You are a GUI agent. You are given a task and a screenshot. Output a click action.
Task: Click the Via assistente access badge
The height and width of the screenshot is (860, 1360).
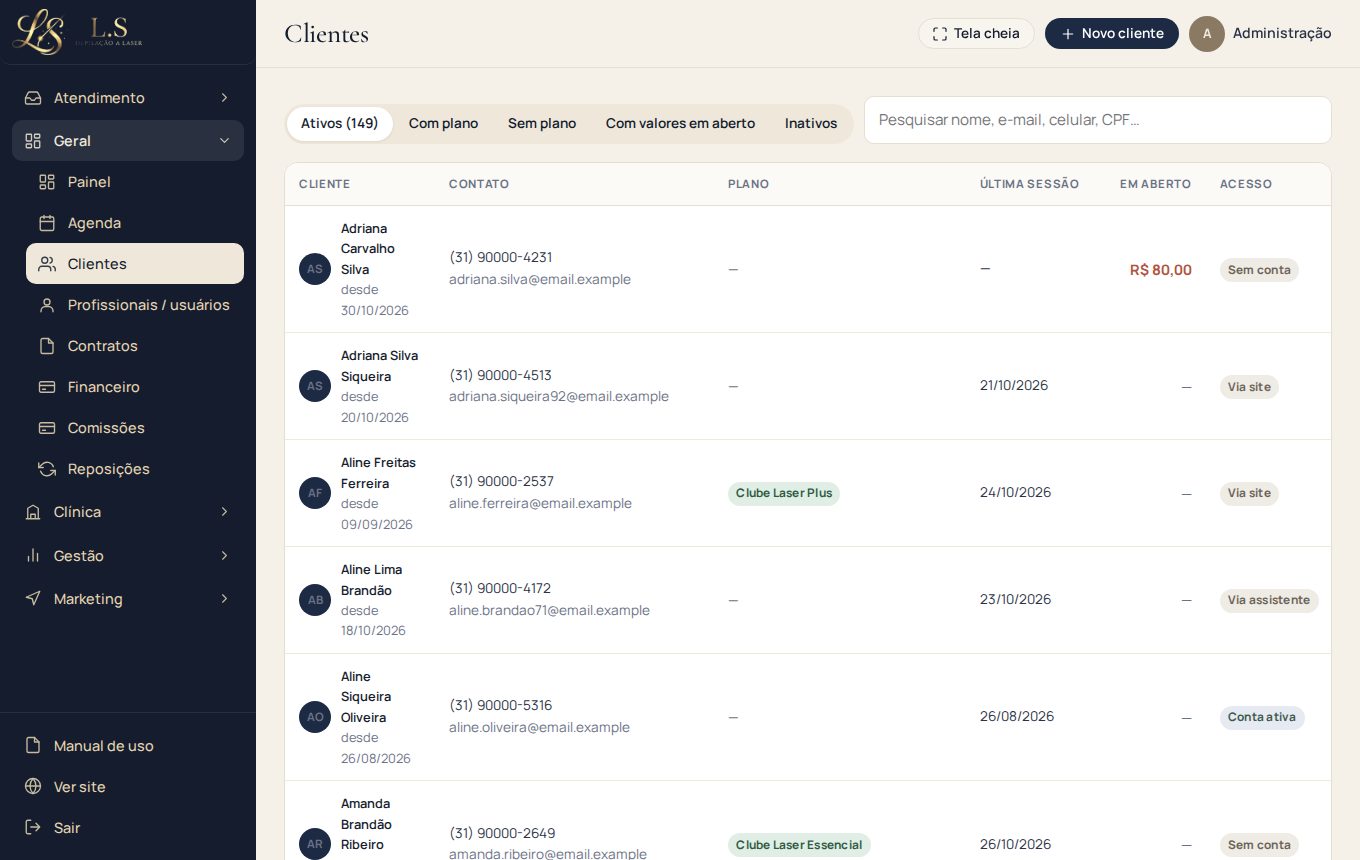1269,600
